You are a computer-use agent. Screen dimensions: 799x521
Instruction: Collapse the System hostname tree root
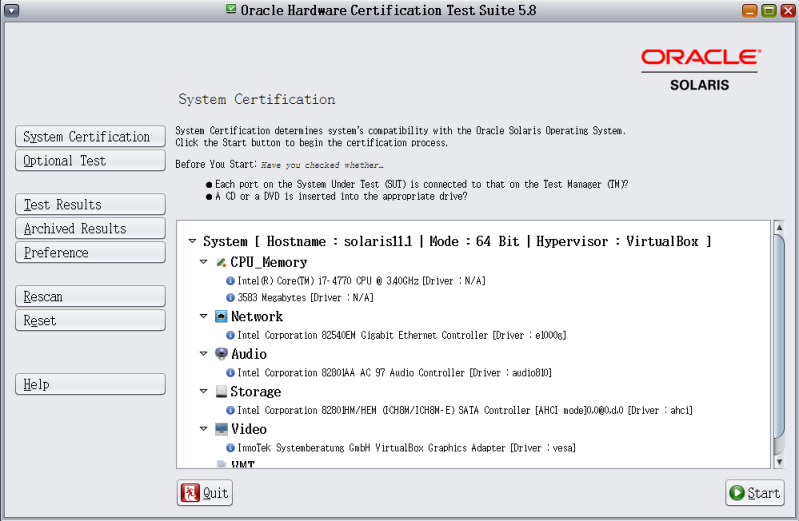[x=192, y=241]
